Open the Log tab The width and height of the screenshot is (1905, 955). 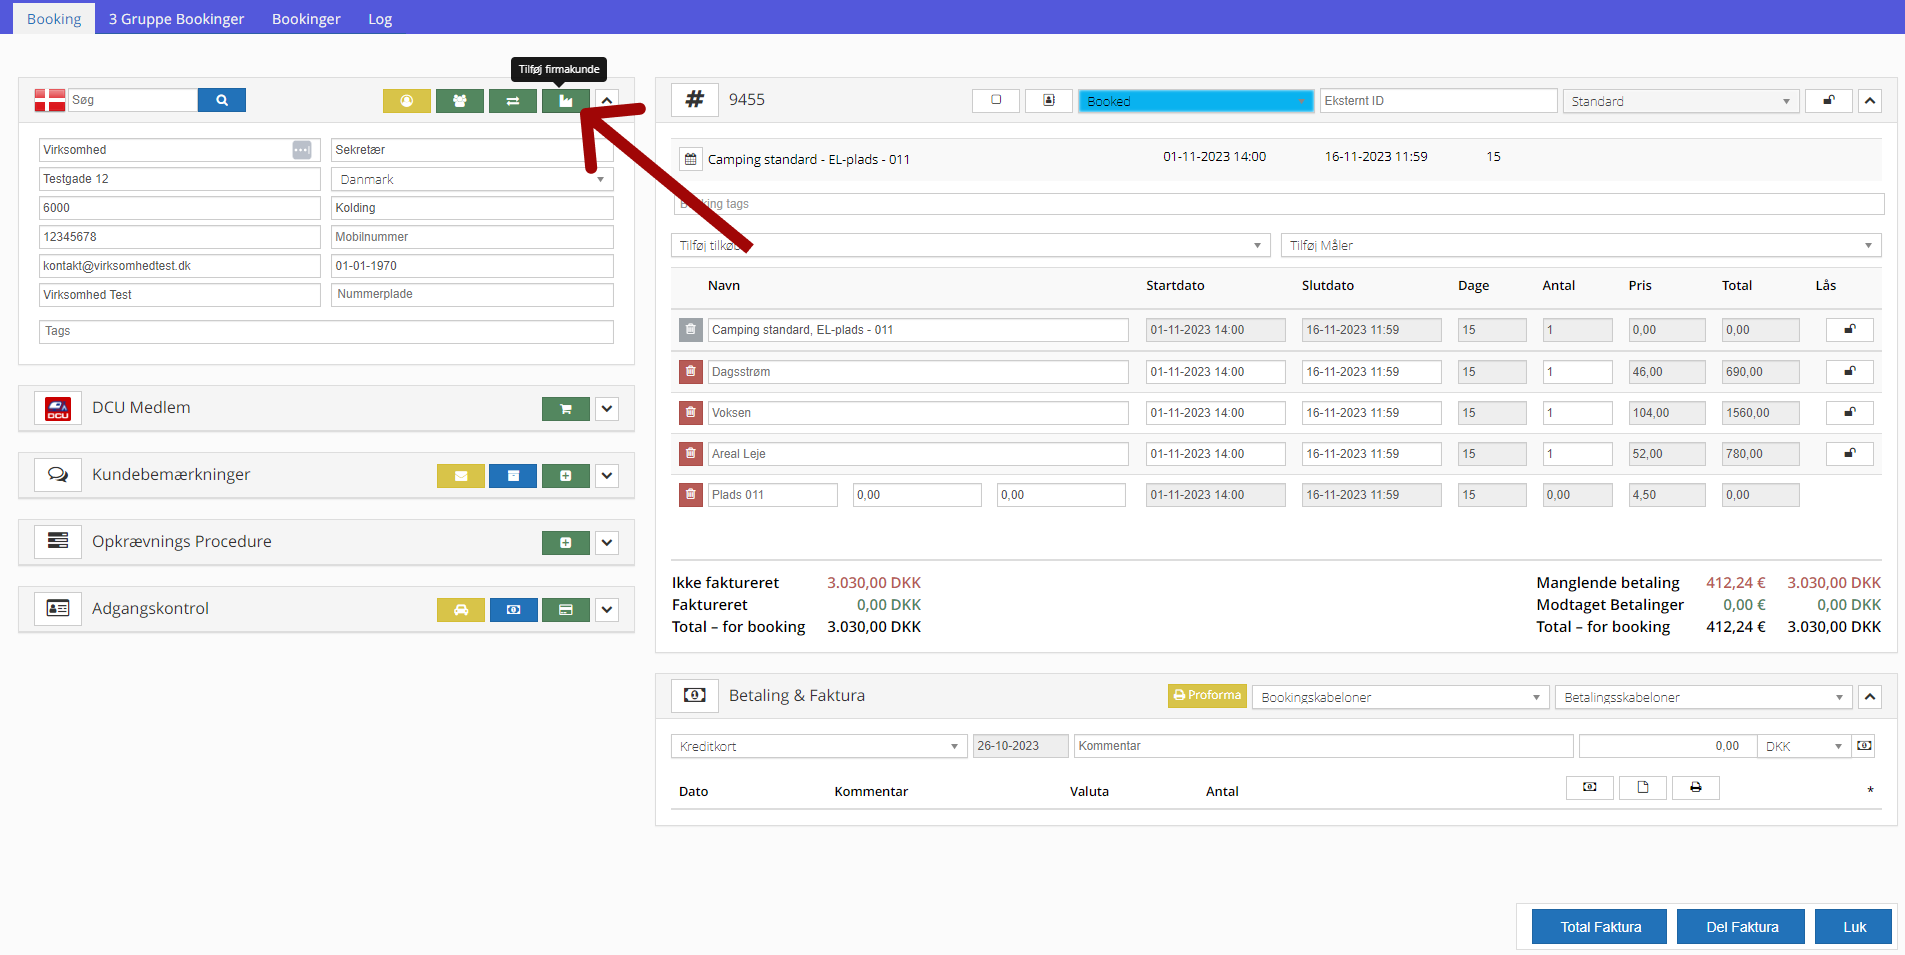click(x=380, y=19)
